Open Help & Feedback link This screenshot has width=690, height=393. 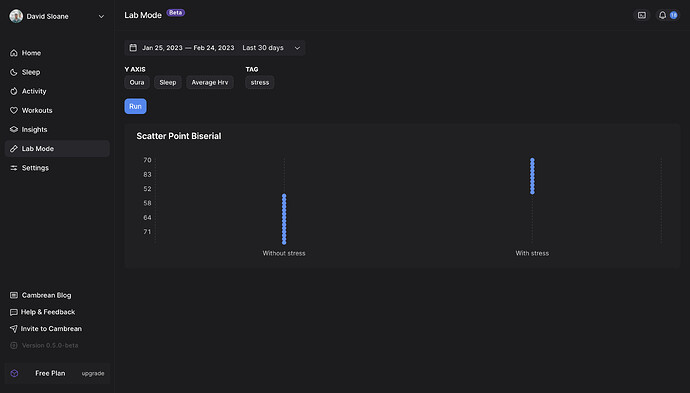tap(48, 312)
